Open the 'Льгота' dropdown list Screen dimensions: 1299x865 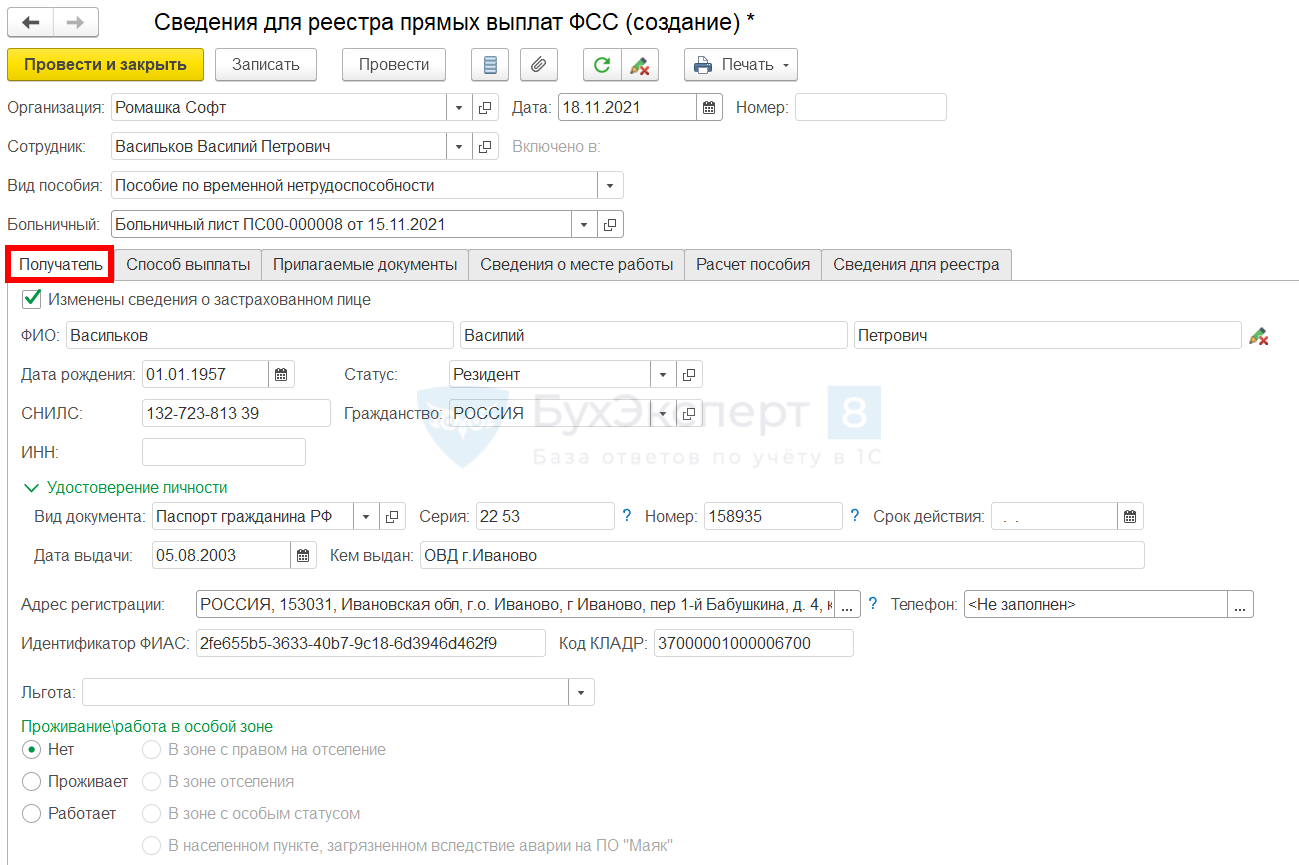(x=581, y=692)
